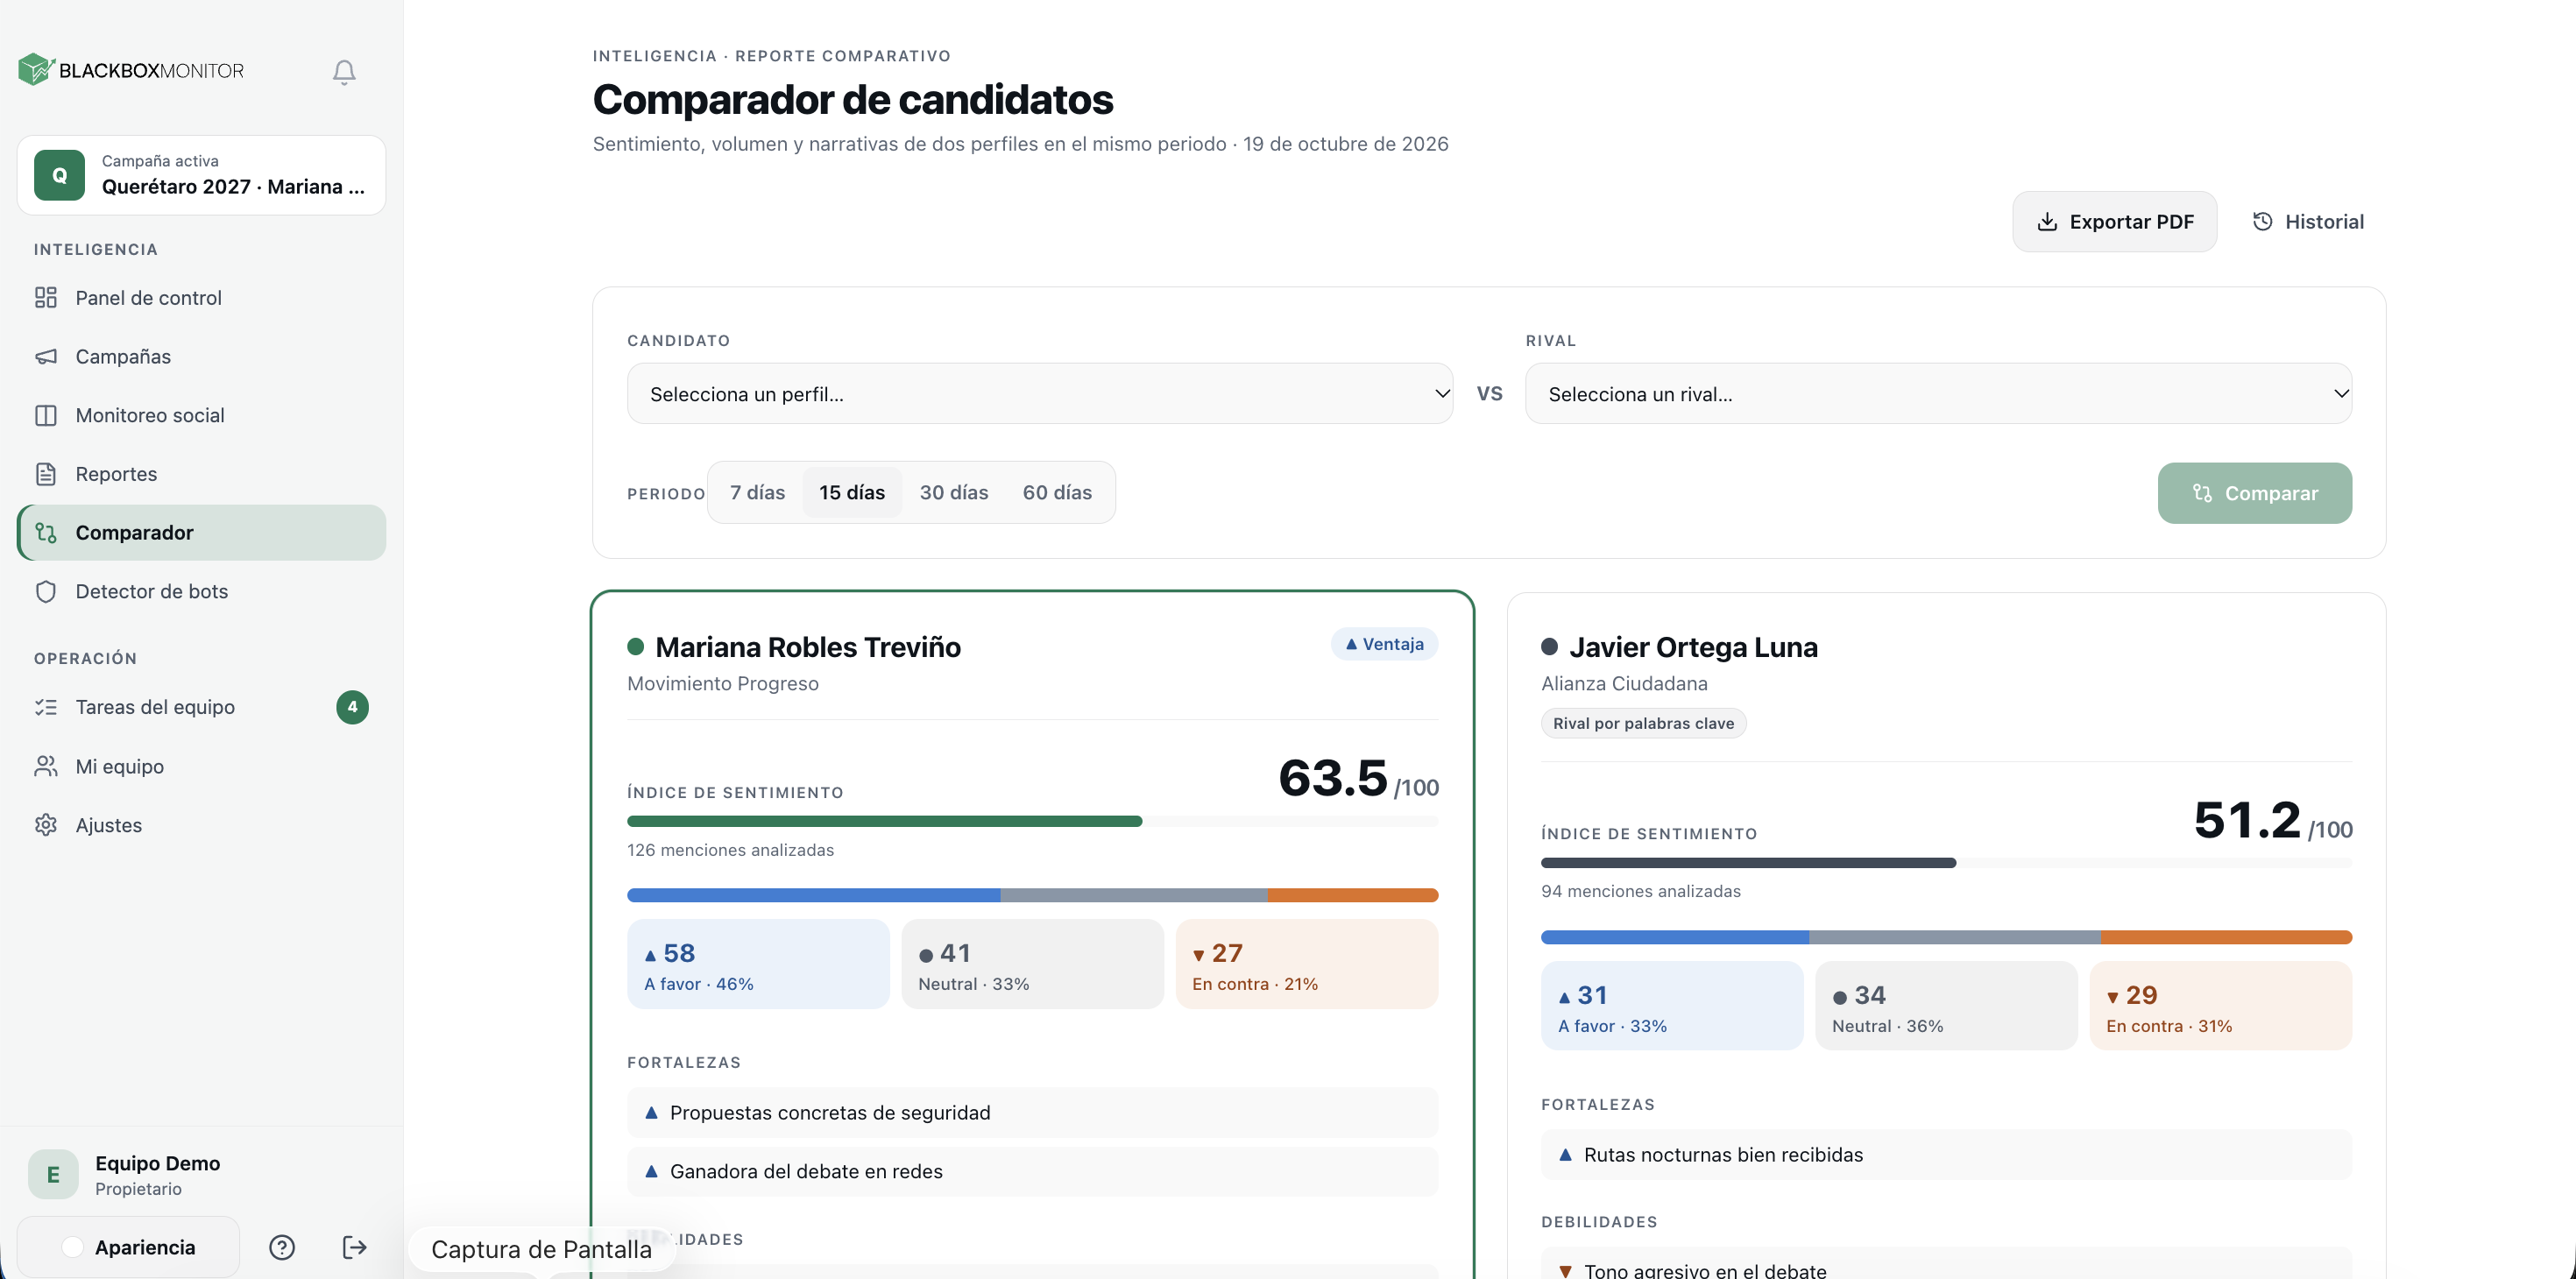
Task: Click the Ventaja badge on Mariana's card
Action: coord(1384,644)
